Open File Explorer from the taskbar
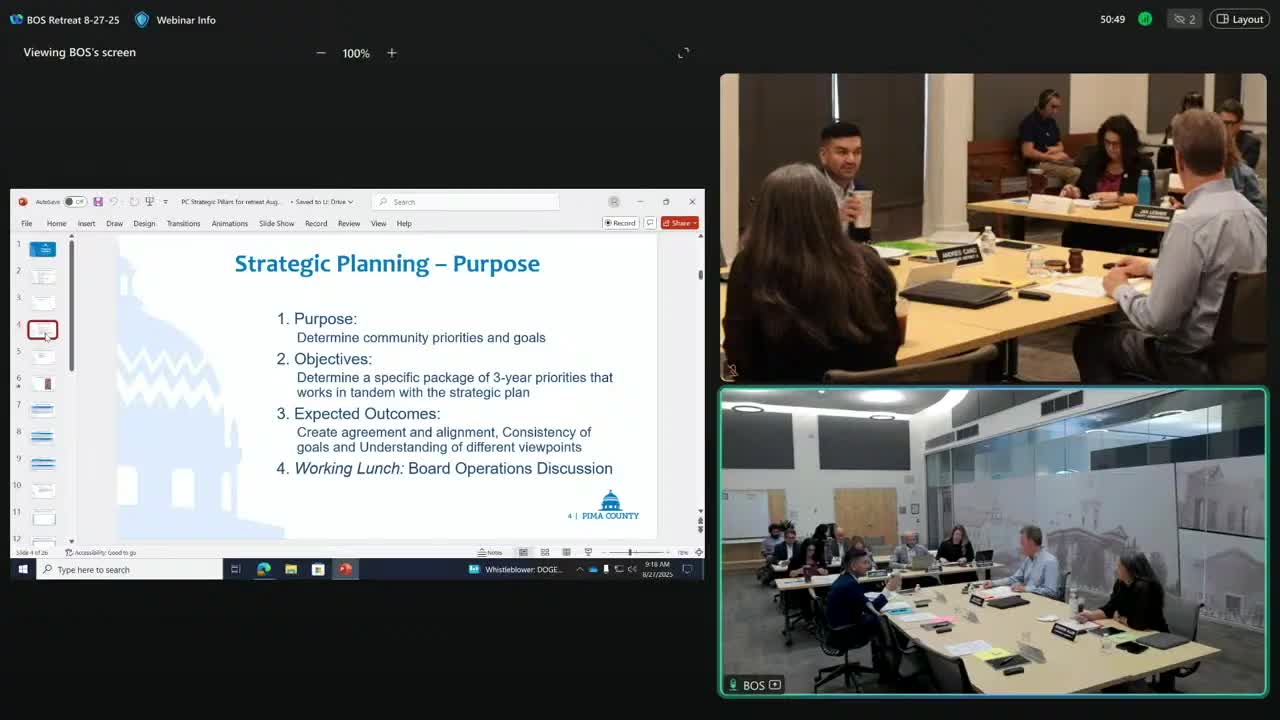1280x720 pixels. pos(291,569)
